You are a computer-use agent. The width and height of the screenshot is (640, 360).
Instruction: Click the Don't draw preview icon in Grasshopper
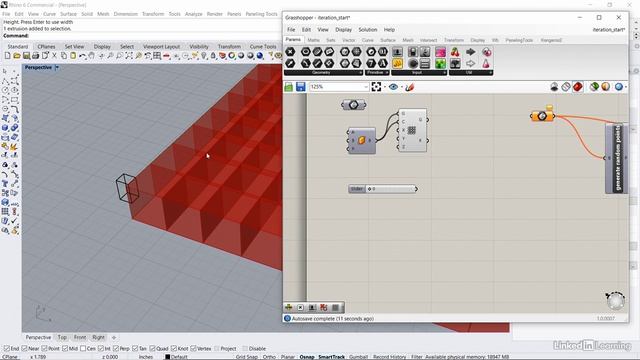pyautogui.click(x=554, y=87)
